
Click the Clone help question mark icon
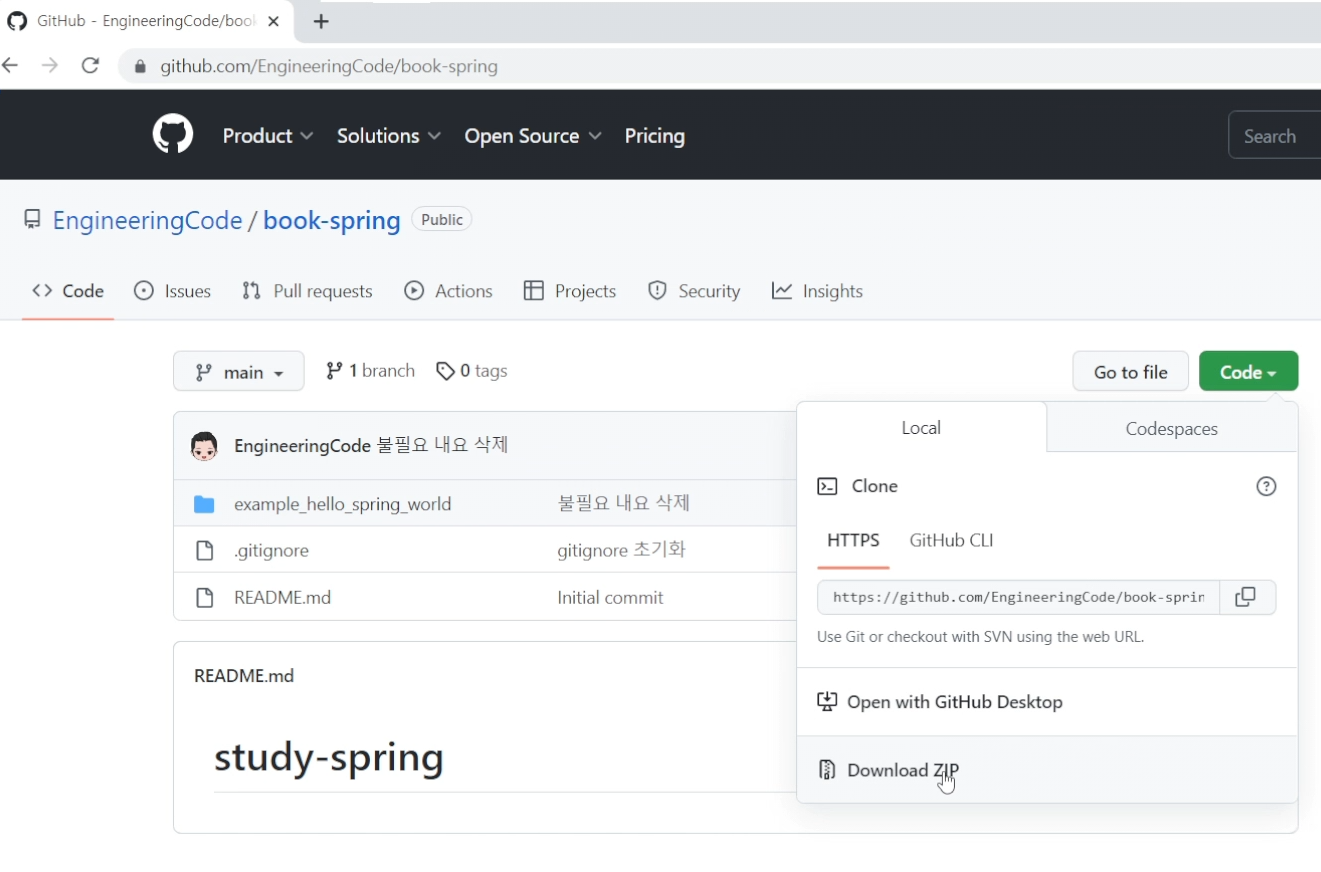1266,486
